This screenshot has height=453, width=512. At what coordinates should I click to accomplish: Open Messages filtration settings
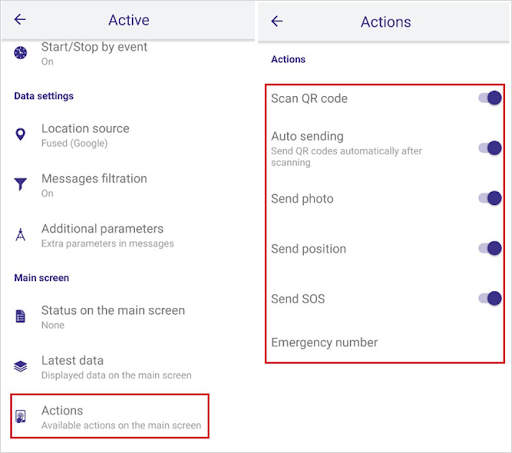tap(128, 185)
